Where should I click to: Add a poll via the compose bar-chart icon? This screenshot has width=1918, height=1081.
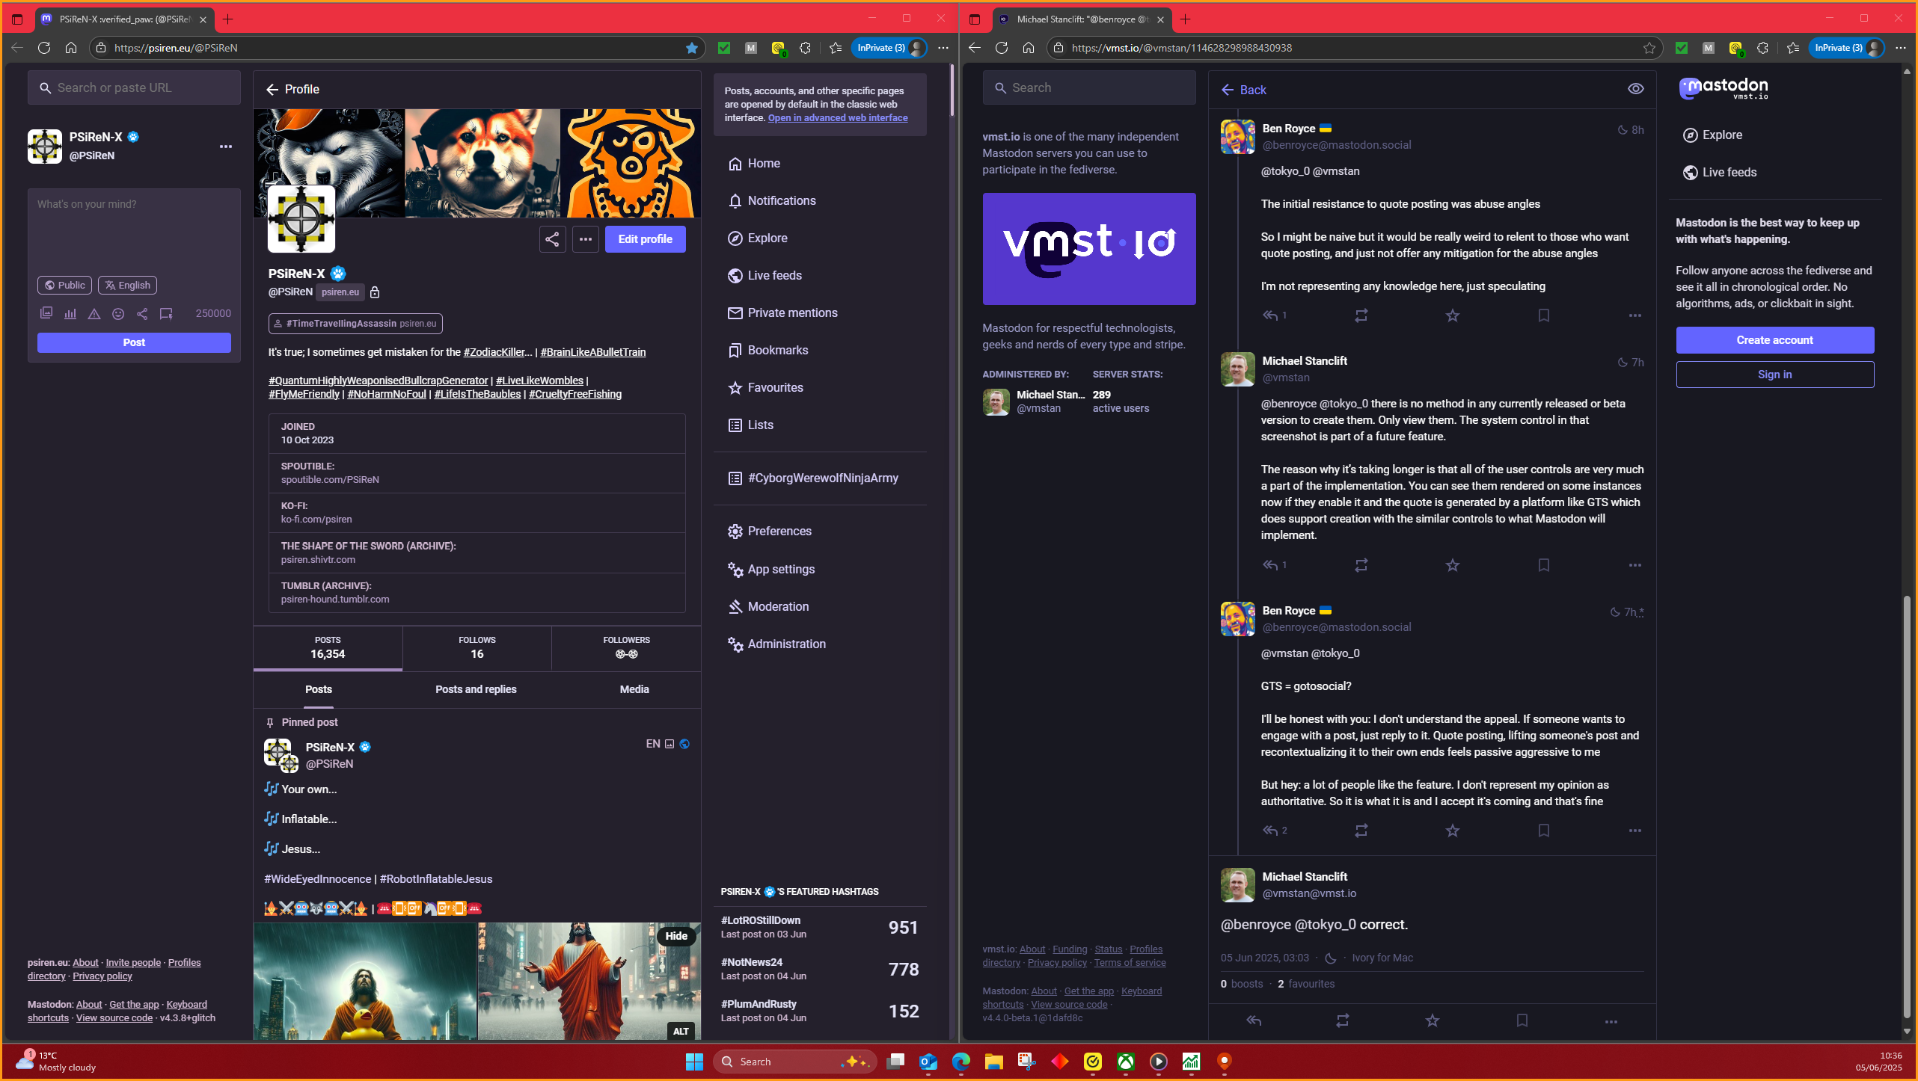[70, 314]
